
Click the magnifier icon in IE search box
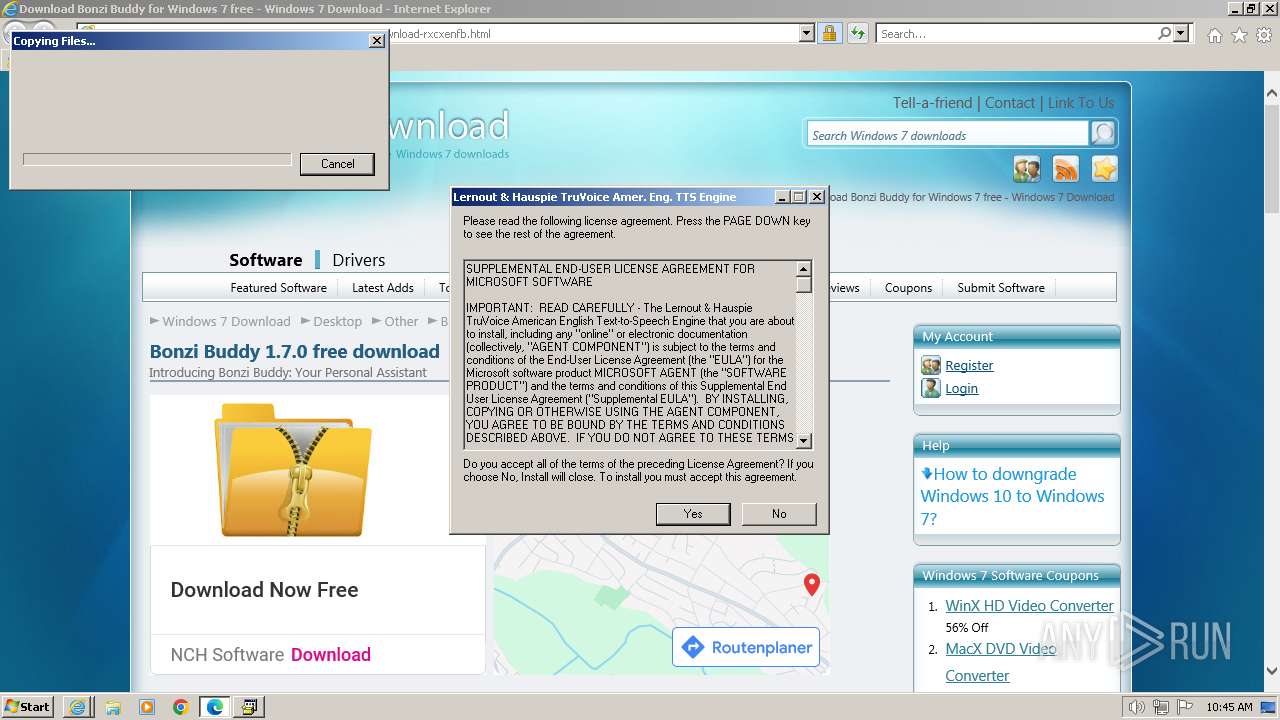click(1164, 33)
